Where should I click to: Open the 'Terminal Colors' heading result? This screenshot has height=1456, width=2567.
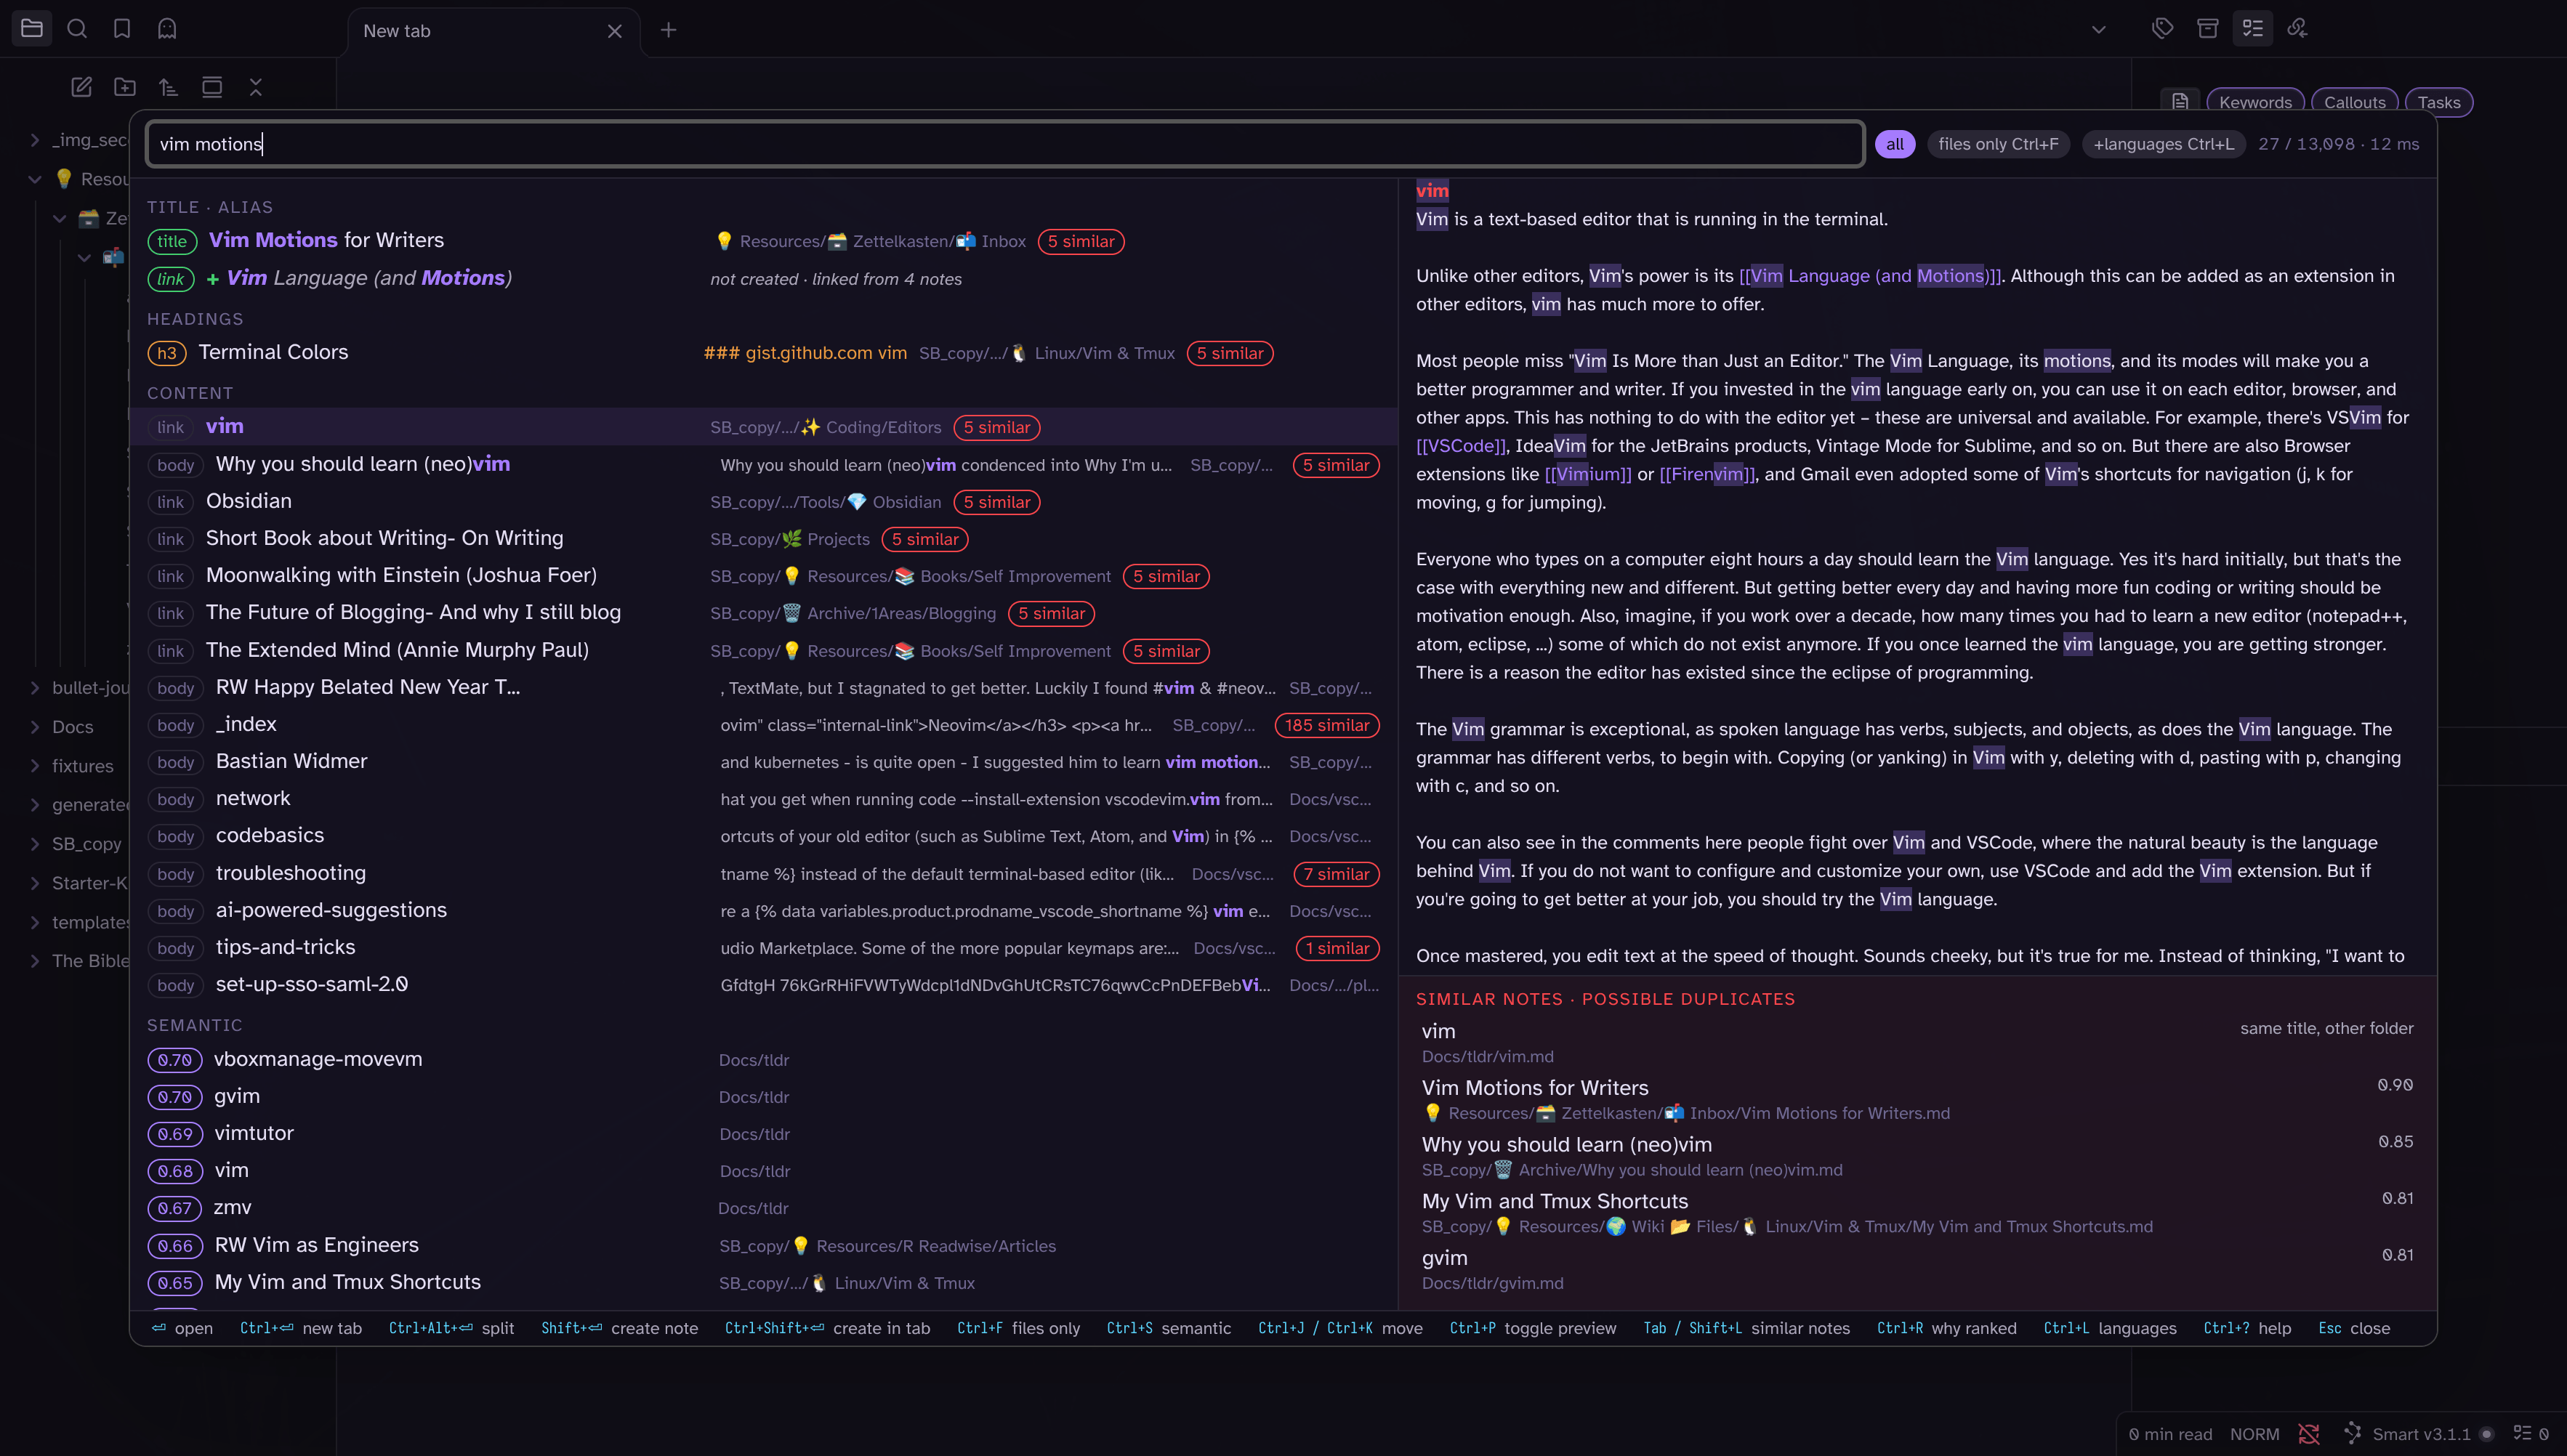tap(763, 353)
